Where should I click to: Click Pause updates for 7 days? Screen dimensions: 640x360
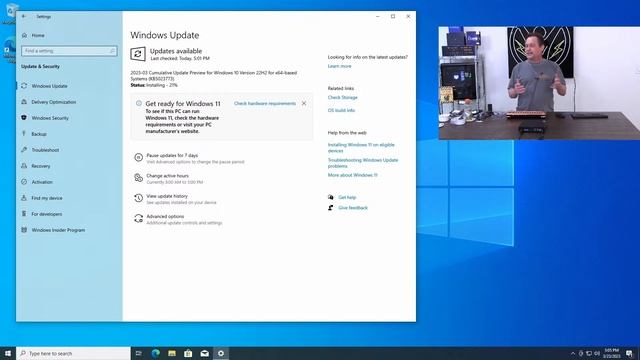point(172,156)
